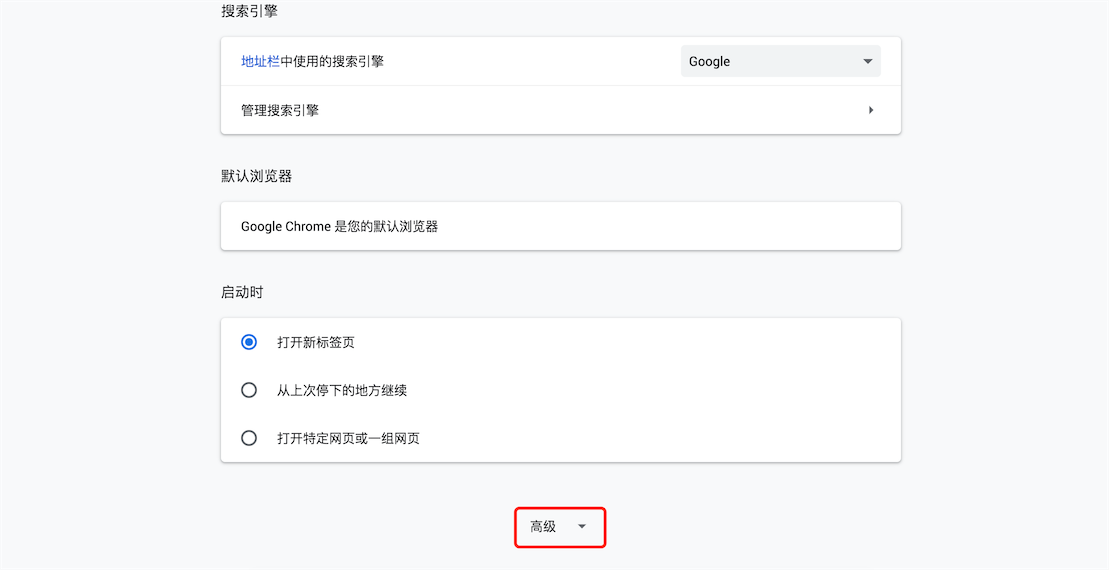Click the 中使用的搜索引擎 description text
This screenshot has width=1109, height=570.
click(332, 62)
